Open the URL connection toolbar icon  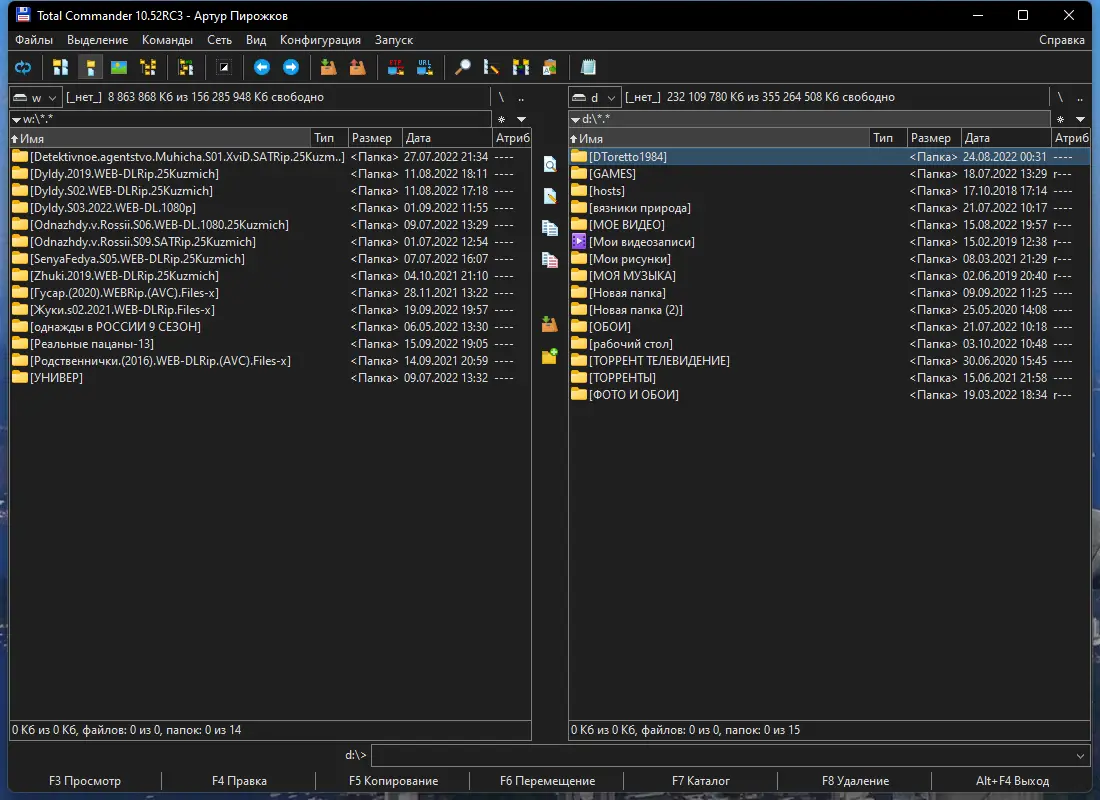tap(425, 67)
